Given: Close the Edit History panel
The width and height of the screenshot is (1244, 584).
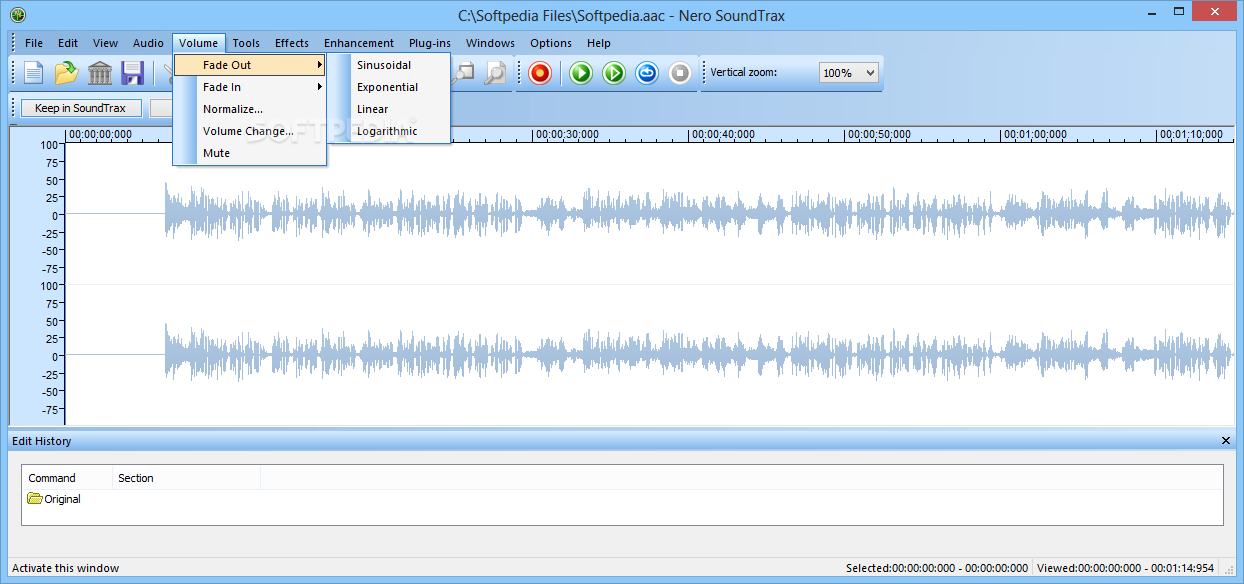Looking at the screenshot, I should click(1226, 441).
